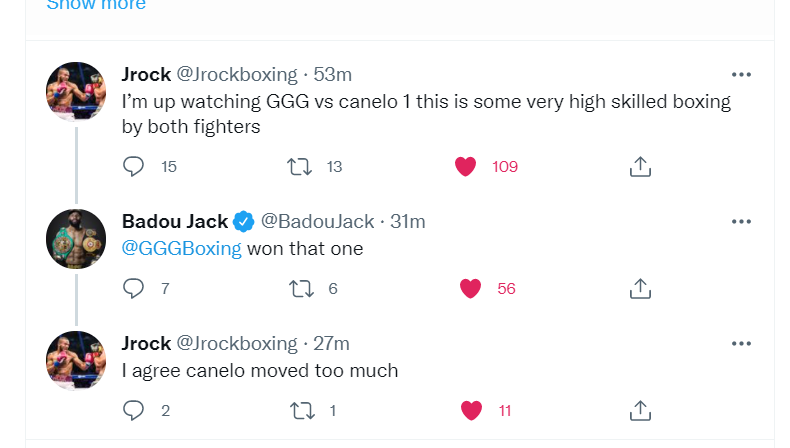Retweet Badou Jack's reply
Screen dimensions: 790x448
pos(299,288)
